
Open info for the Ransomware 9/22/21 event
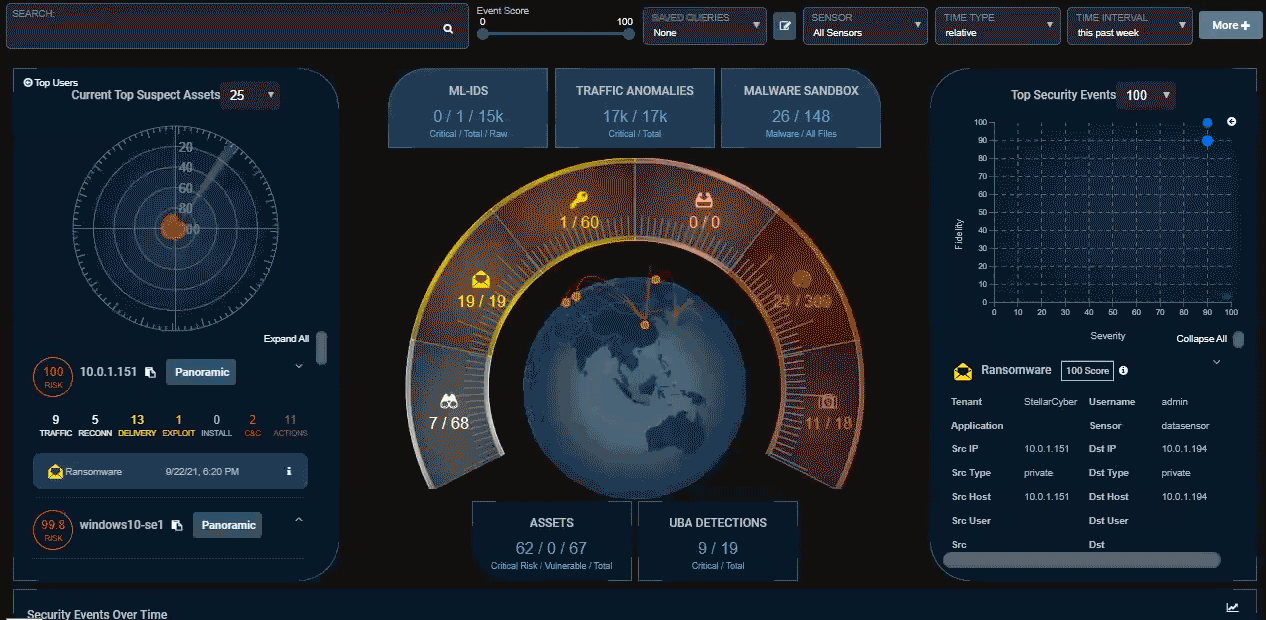pos(289,471)
